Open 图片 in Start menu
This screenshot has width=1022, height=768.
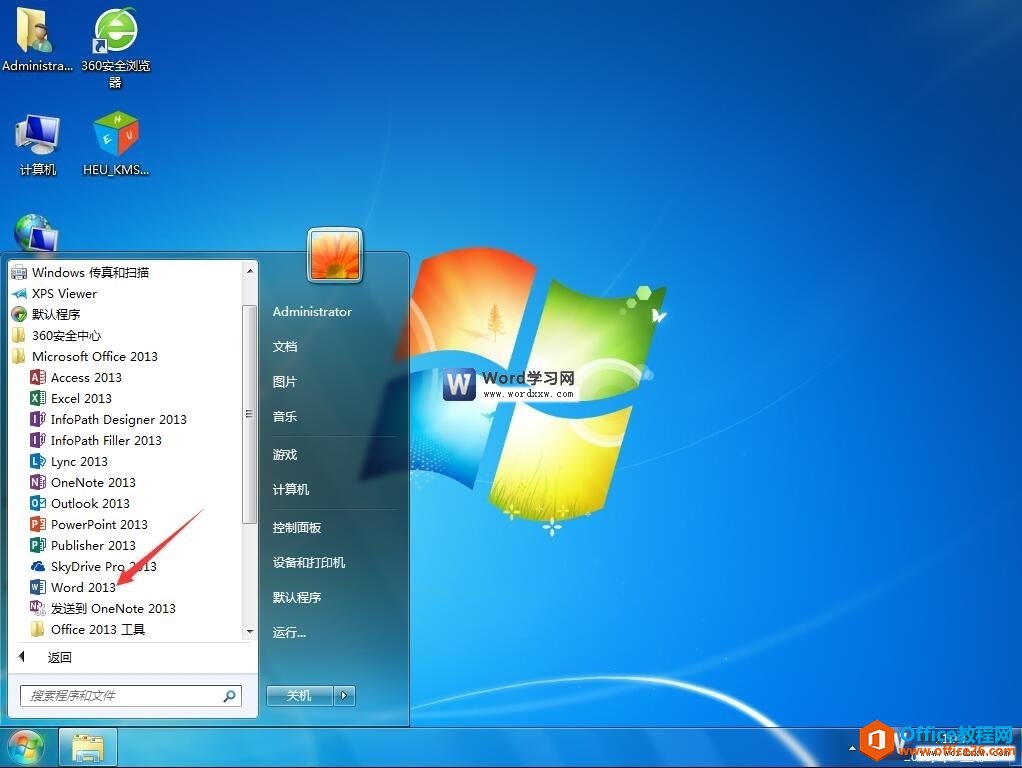(285, 381)
